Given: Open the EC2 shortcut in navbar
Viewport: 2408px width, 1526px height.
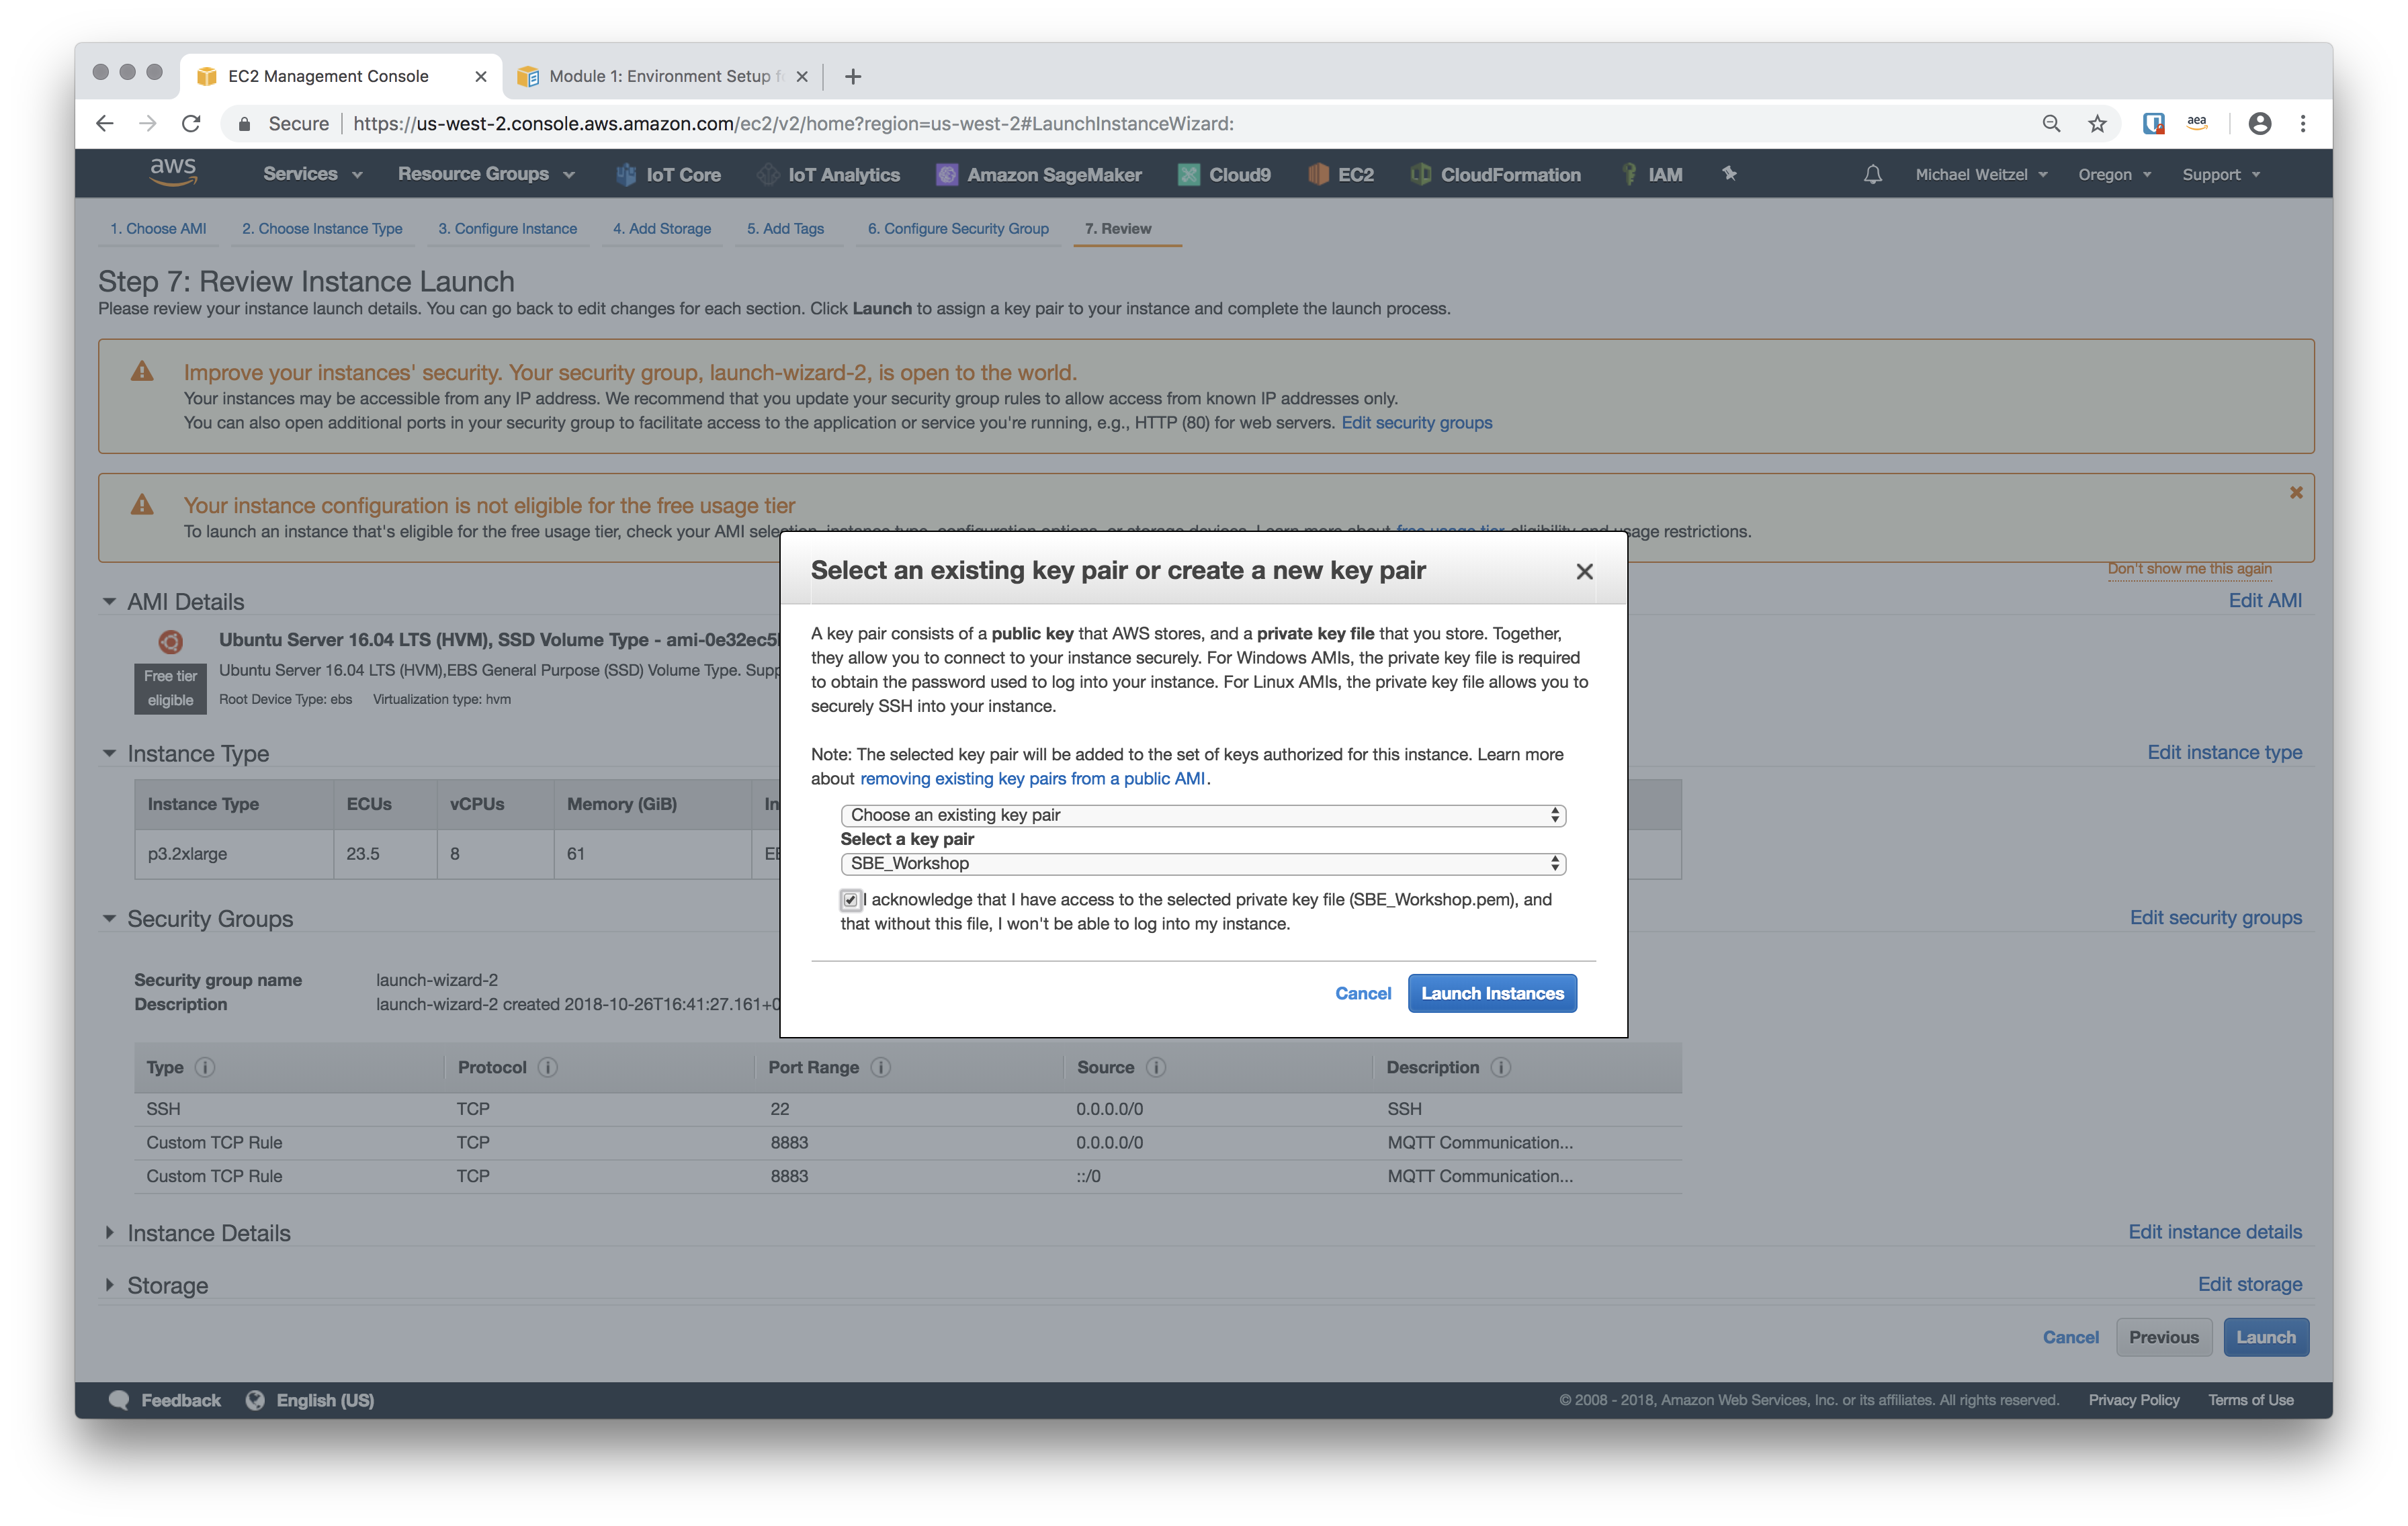Looking at the screenshot, I should point(1340,174).
